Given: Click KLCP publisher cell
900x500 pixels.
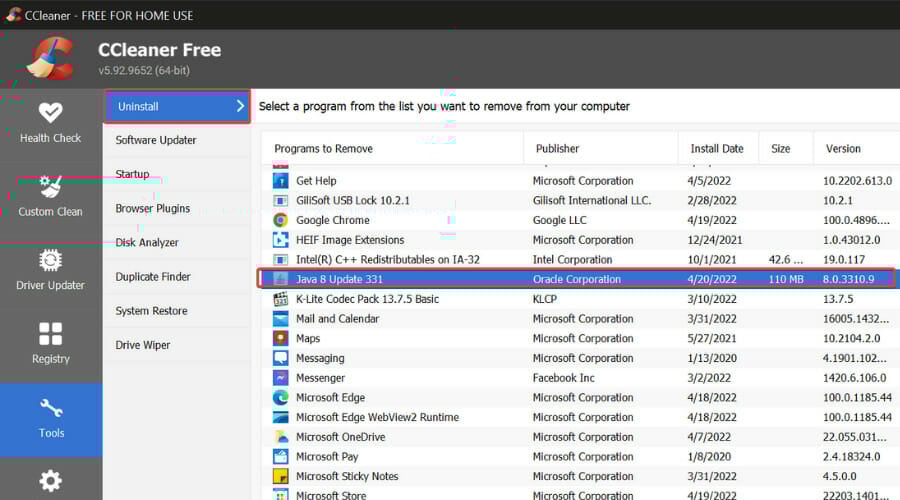Looking at the screenshot, I should [x=545, y=299].
